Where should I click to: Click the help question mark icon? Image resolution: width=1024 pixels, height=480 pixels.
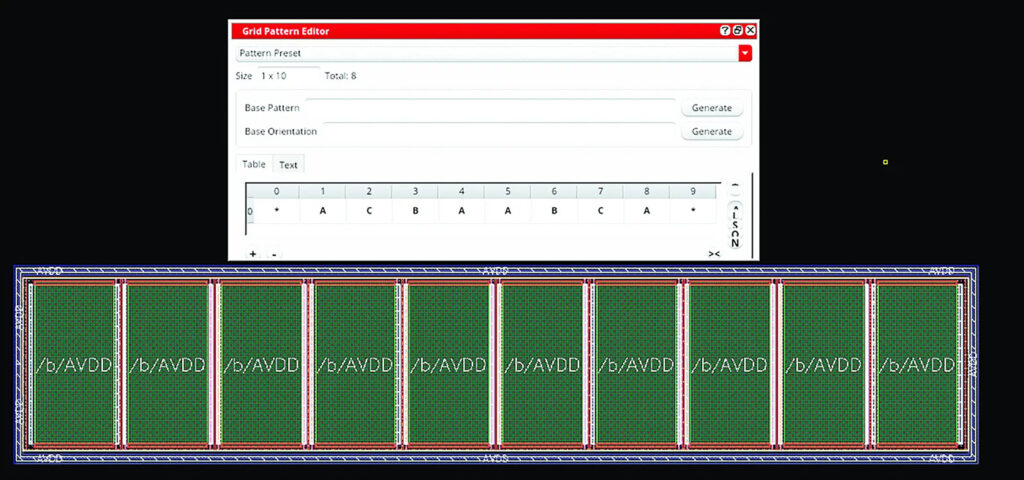[725, 31]
